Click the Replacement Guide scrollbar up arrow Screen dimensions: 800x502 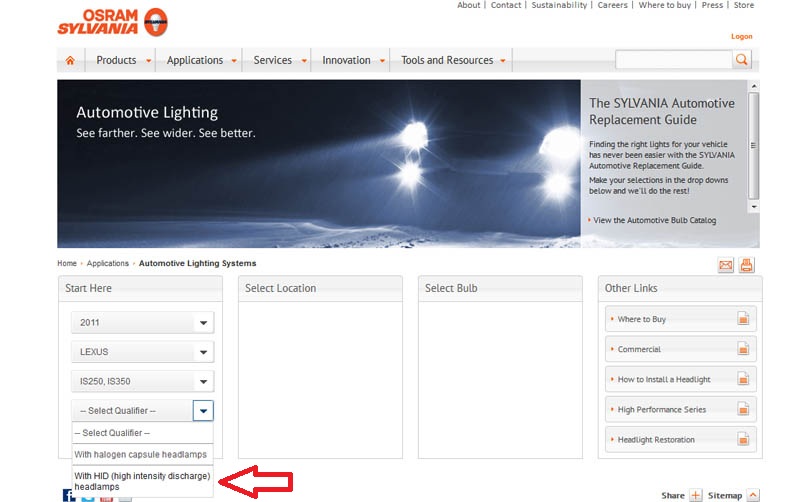point(754,87)
